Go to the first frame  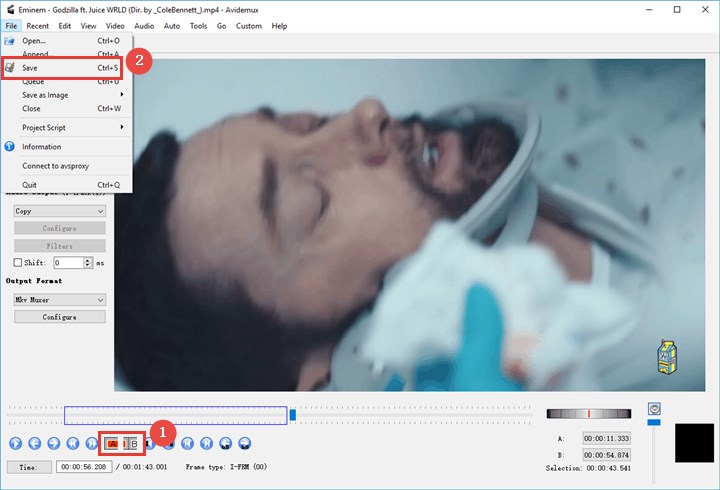(187, 443)
